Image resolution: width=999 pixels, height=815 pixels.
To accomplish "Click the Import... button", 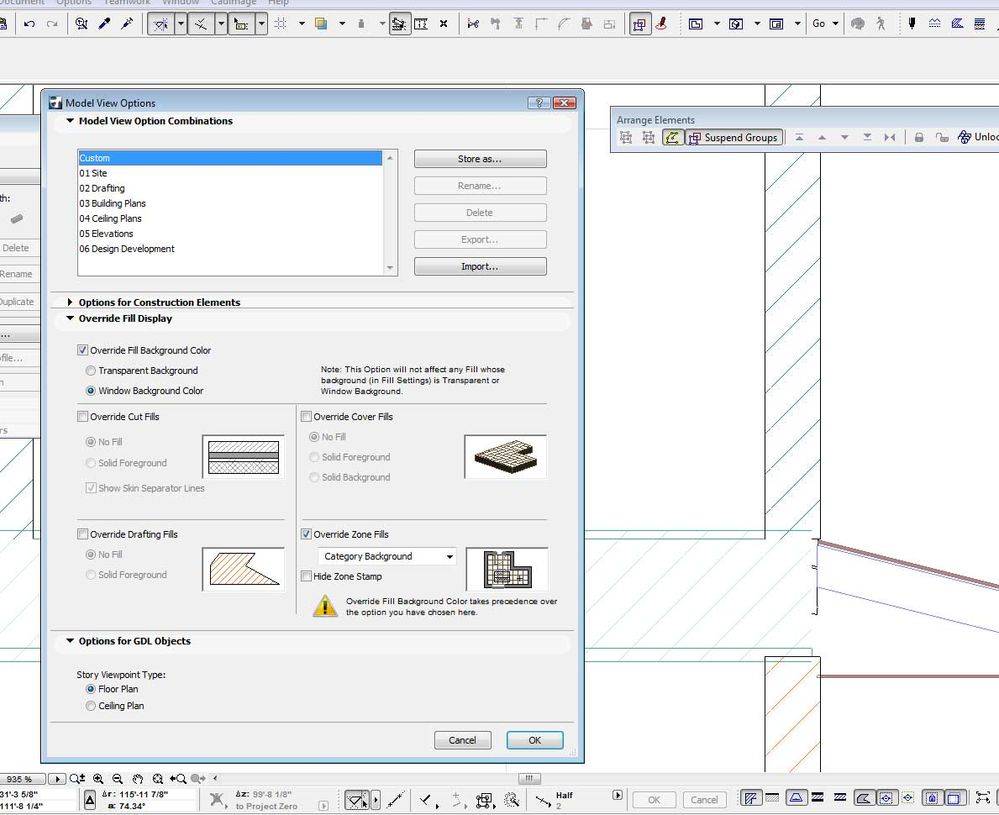I will click(480, 267).
